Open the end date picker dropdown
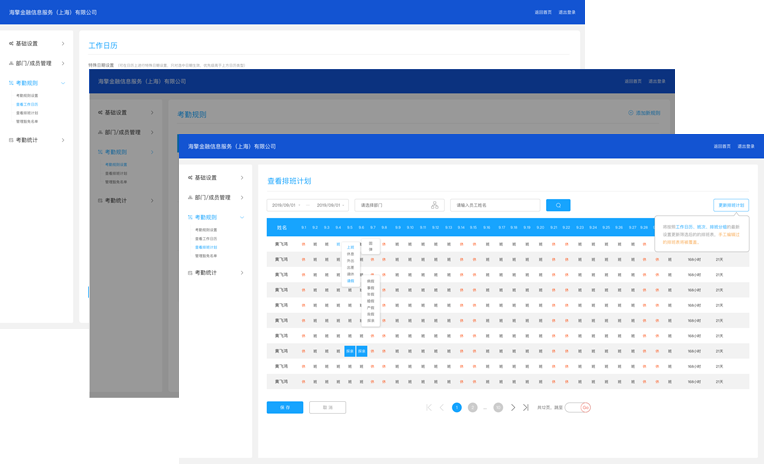Screen dimensions: 764x464 click(330, 205)
